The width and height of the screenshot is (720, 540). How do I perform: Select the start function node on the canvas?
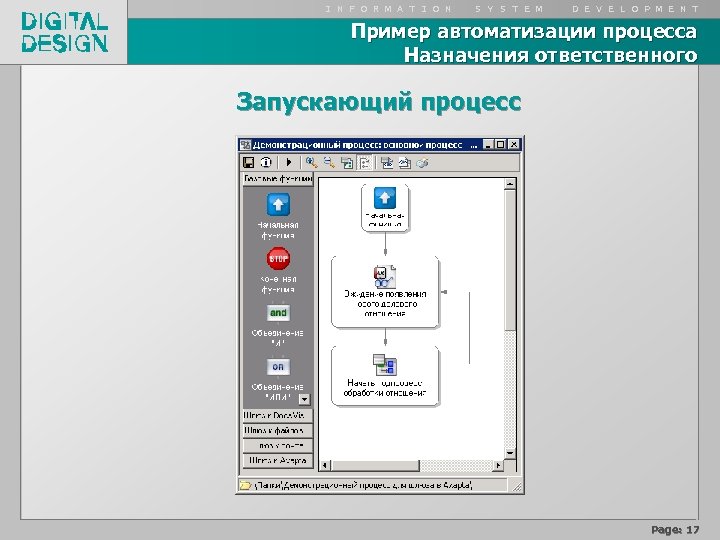click(385, 208)
